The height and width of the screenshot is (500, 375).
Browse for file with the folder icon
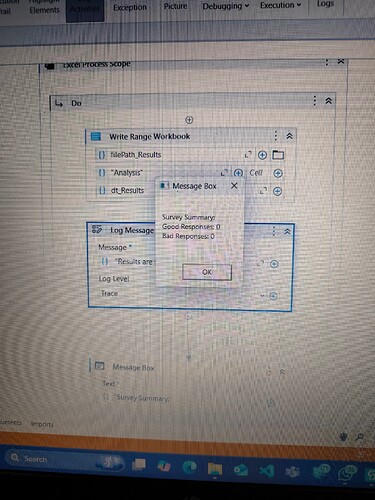278,155
